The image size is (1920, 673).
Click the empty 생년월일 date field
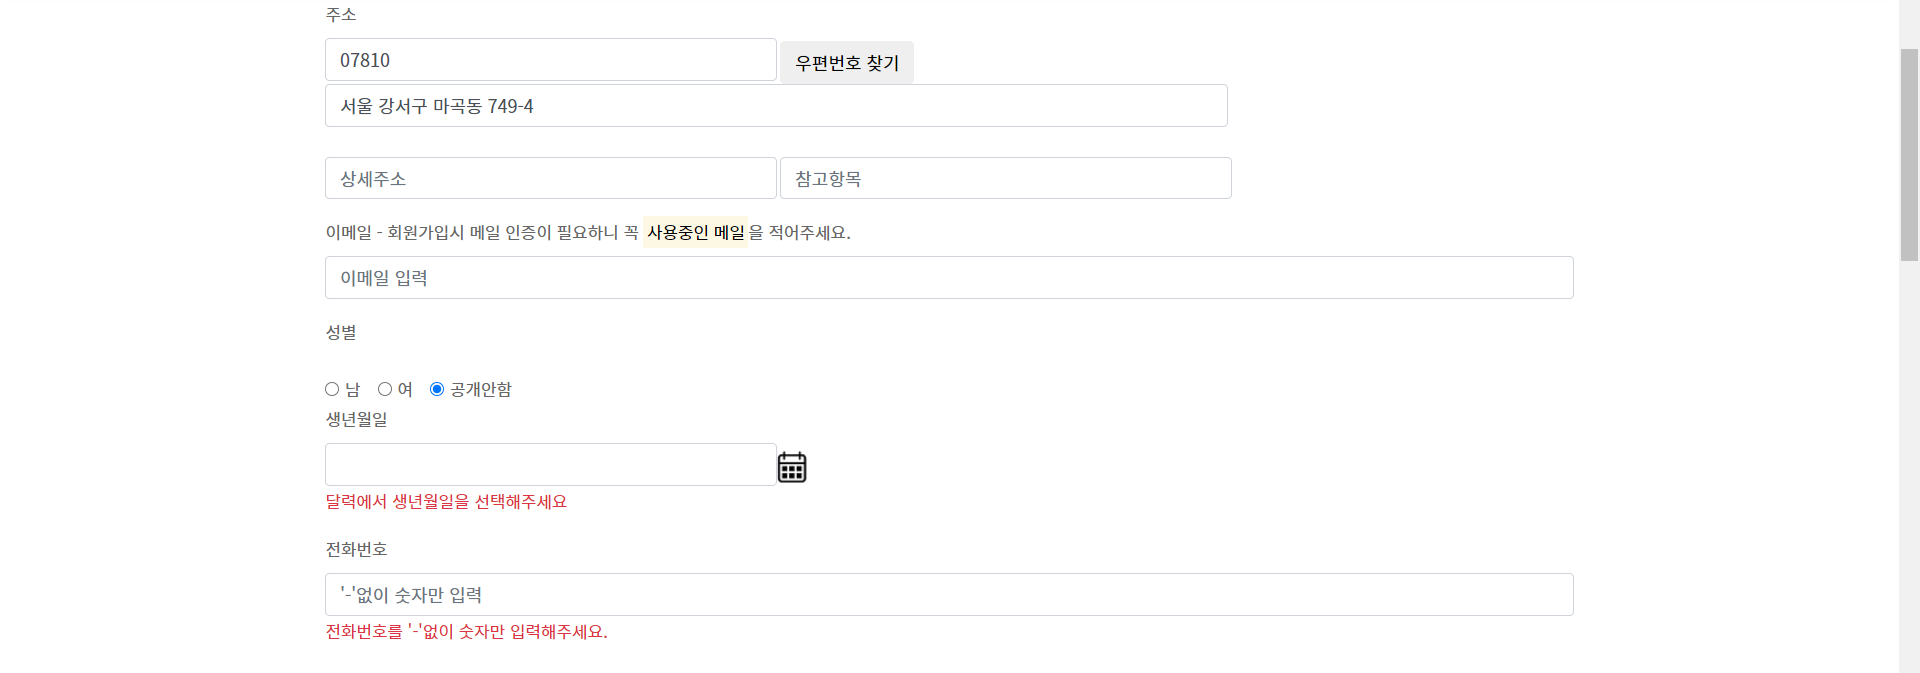pyautogui.click(x=550, y=464)
